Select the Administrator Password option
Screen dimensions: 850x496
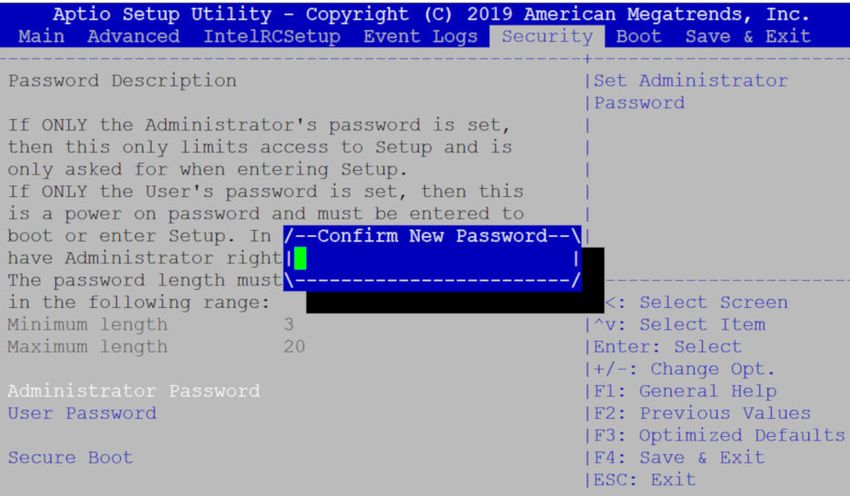(x=134, y=391)
